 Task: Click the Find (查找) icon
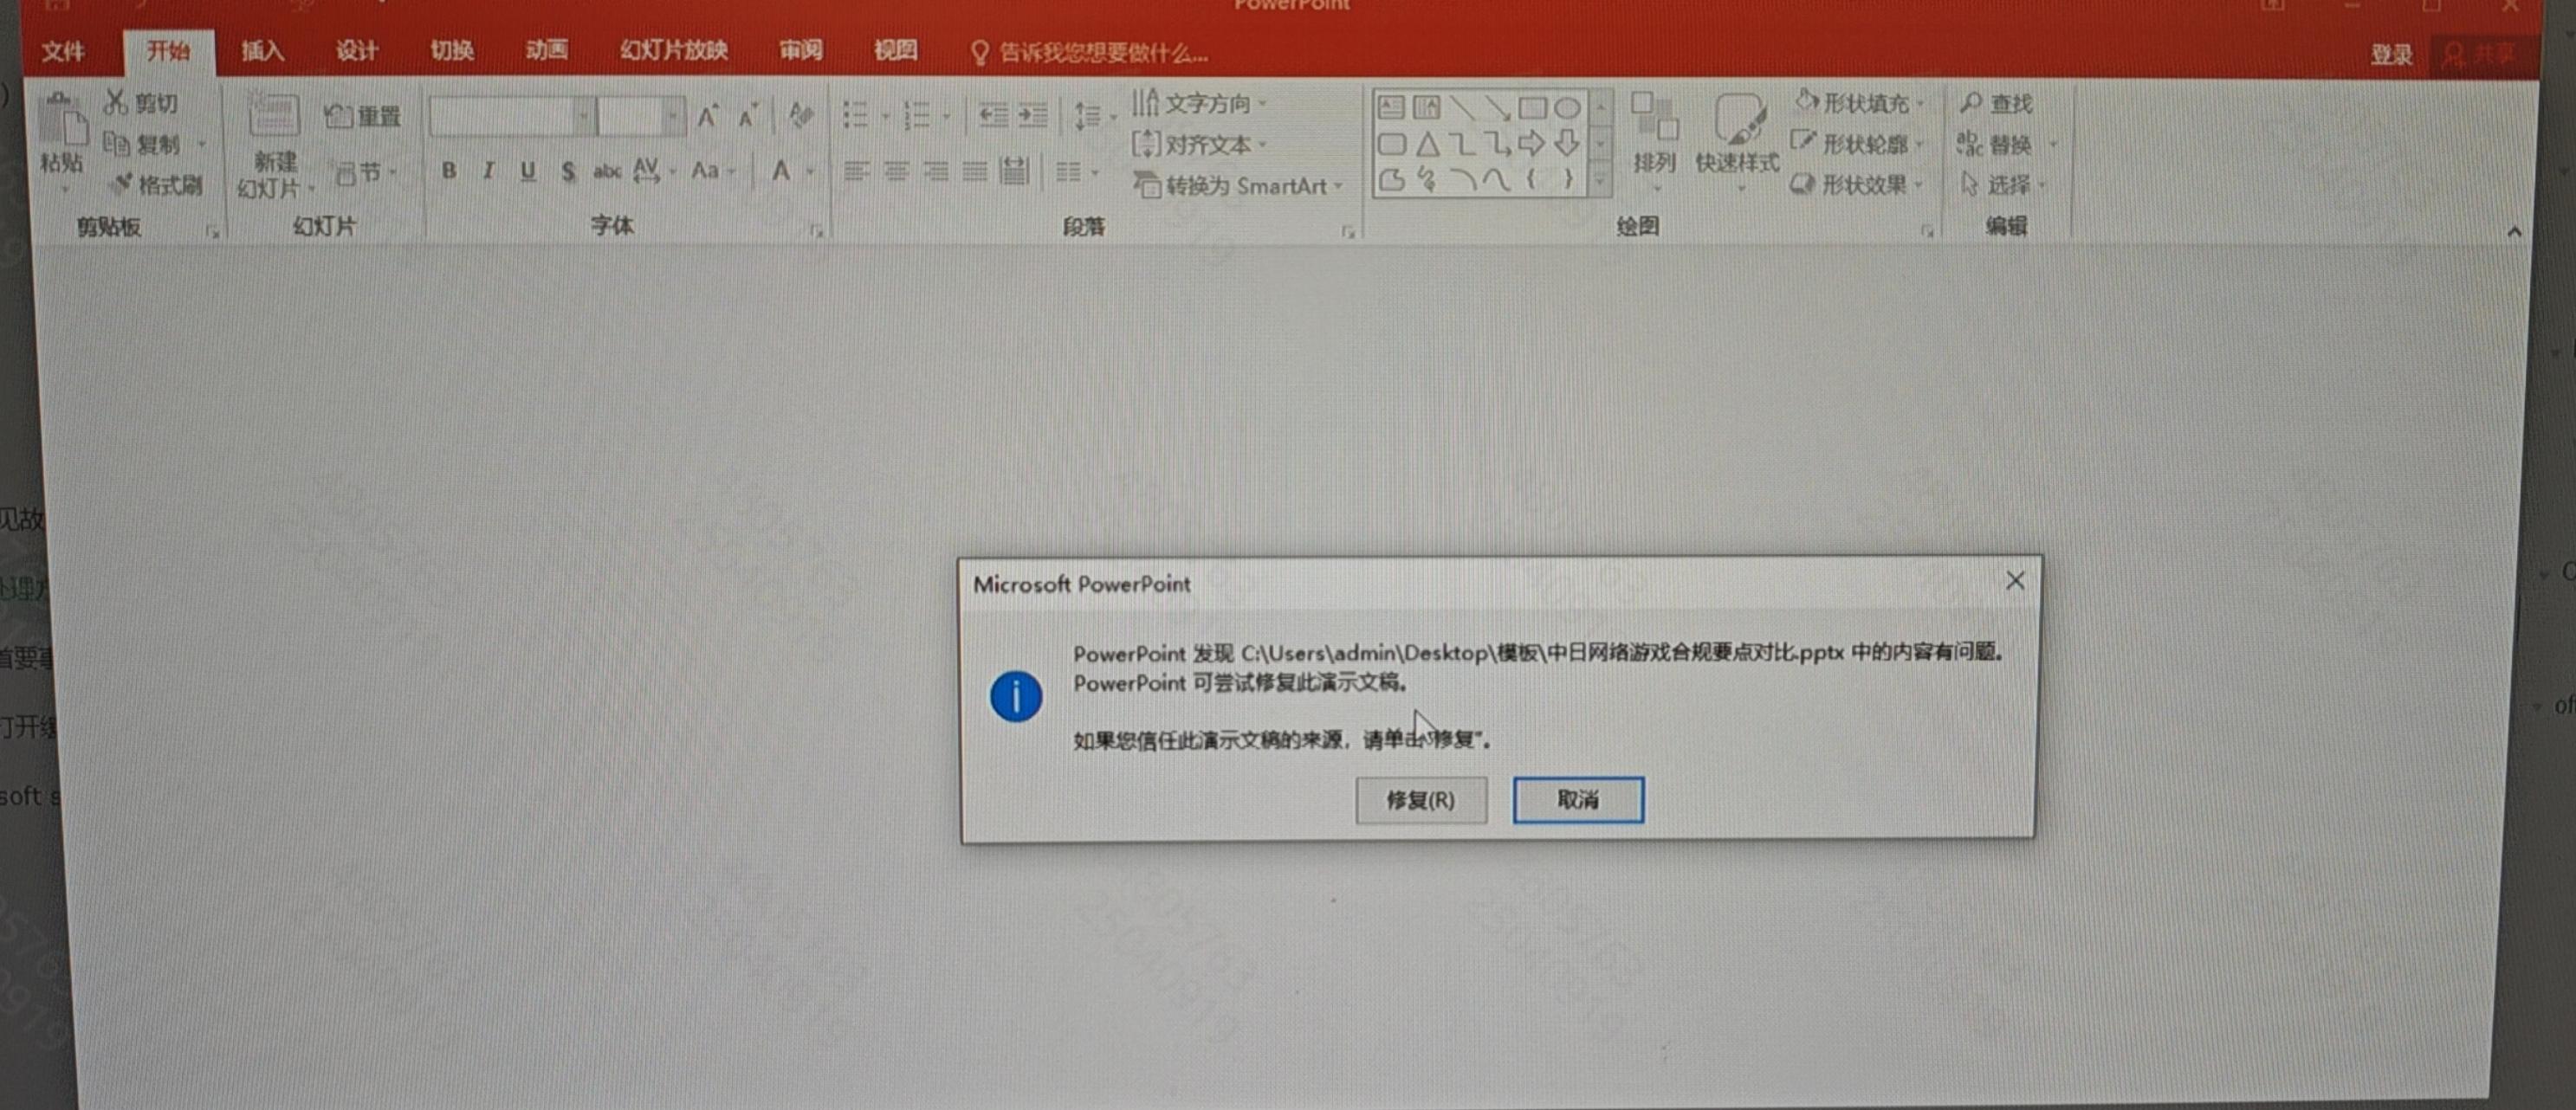(x=1970, y=102)
